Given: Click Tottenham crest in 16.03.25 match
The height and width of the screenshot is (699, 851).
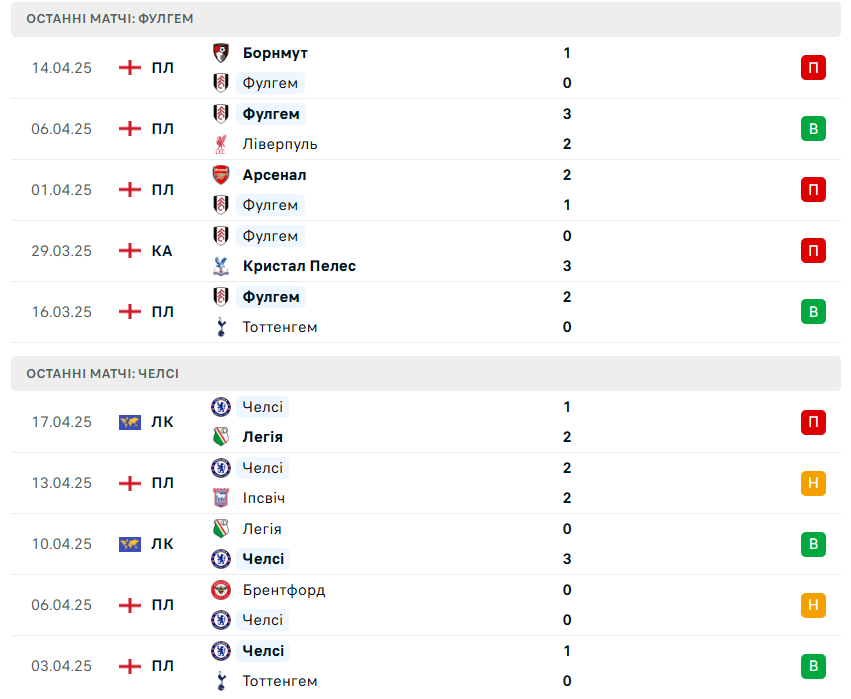Looking at the screenshot, I should [x=221, y=327].
